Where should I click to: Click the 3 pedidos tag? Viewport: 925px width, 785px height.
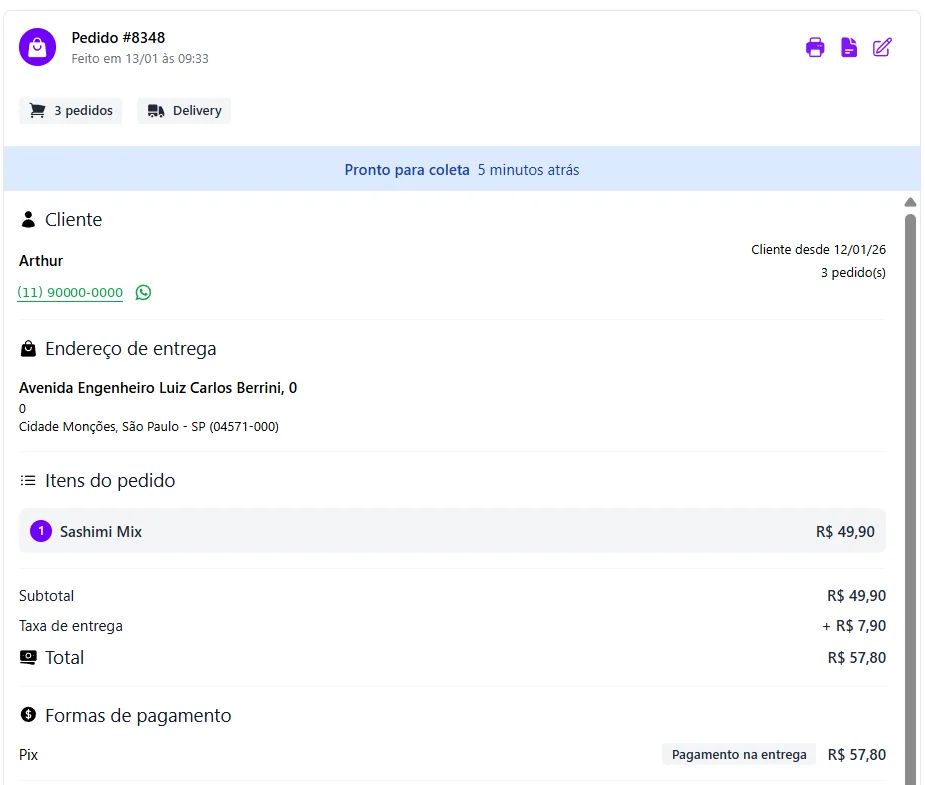[x=70, y=110]
